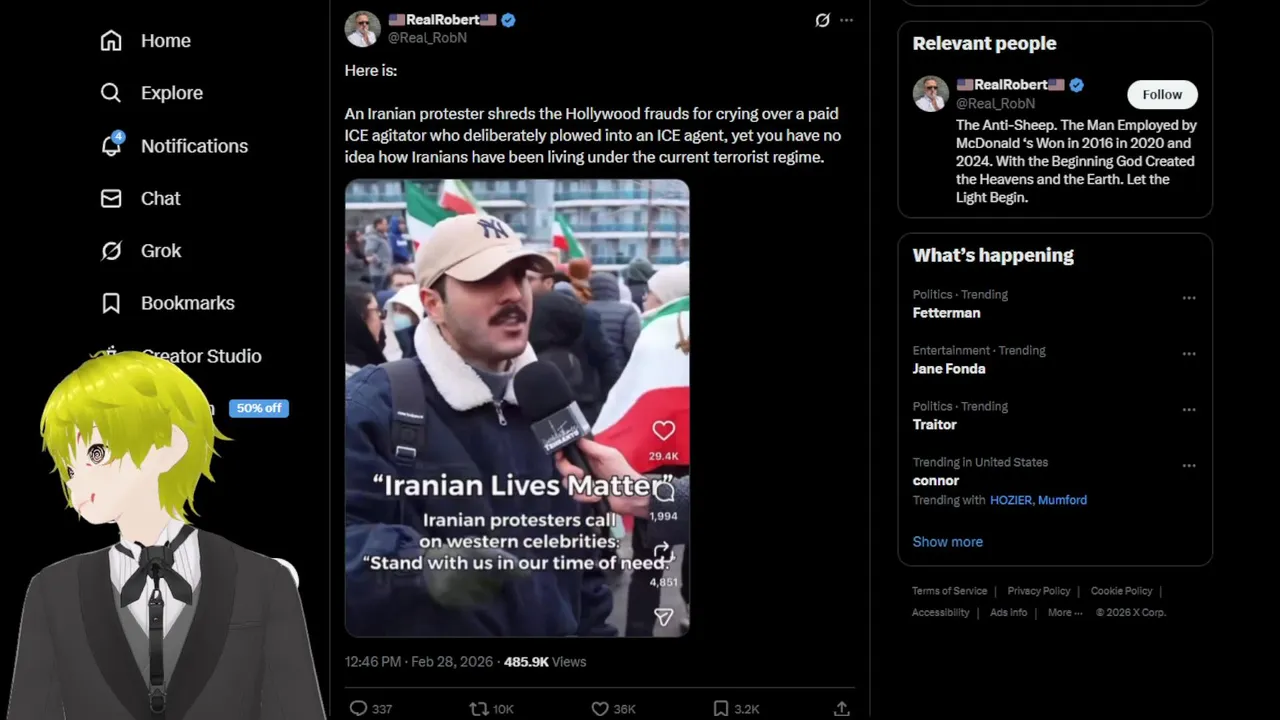Show more trending topics
This screenshot has height=720, width=1280.
click(x=947, y=542)
